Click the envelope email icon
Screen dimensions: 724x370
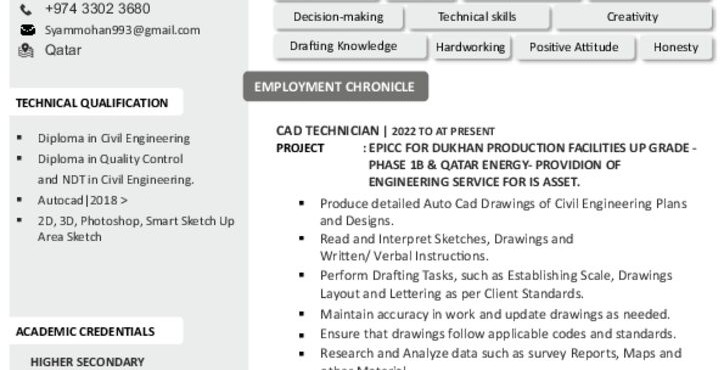click(27, 30)
